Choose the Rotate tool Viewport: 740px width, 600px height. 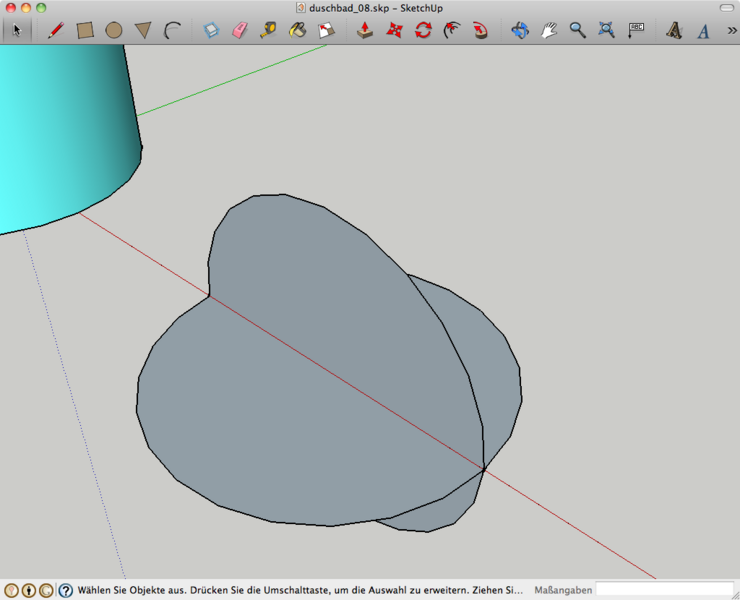tap(423, 30)
